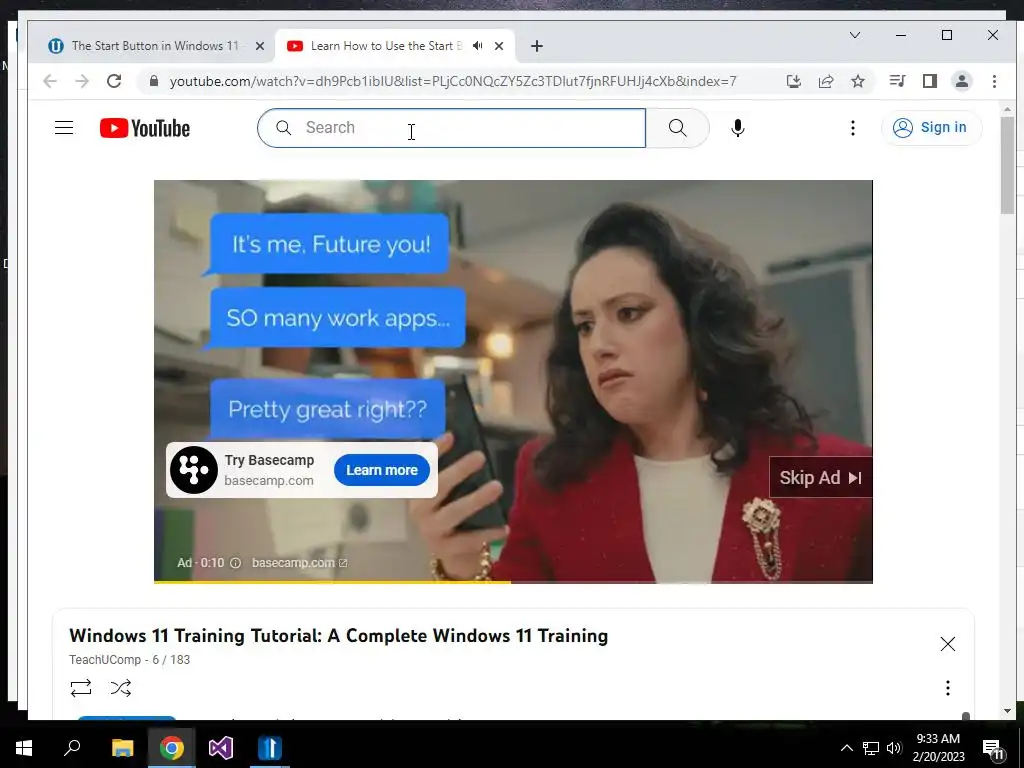The height and width of the screenshot is (768, 1024).
Task: Toggle the Chrome side panel
Action: click(x=929, y=81)
